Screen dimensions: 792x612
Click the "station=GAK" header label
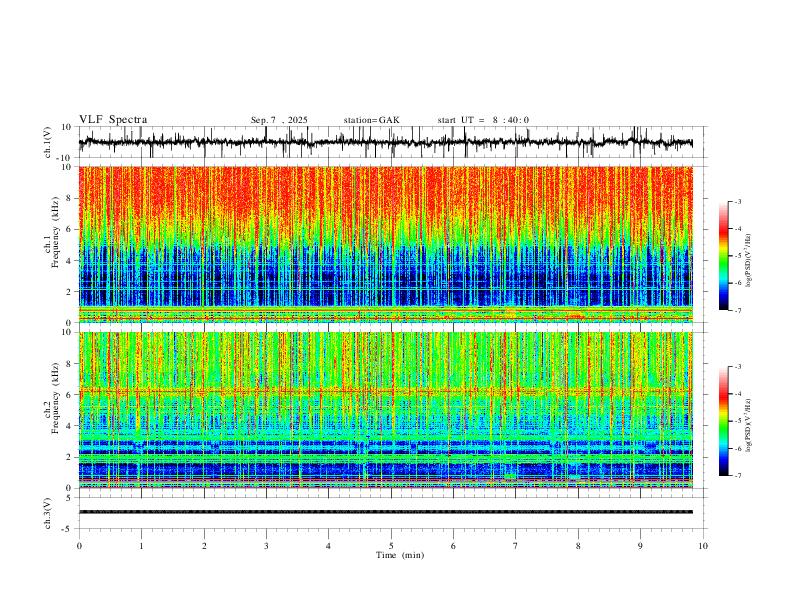(371, 120)
